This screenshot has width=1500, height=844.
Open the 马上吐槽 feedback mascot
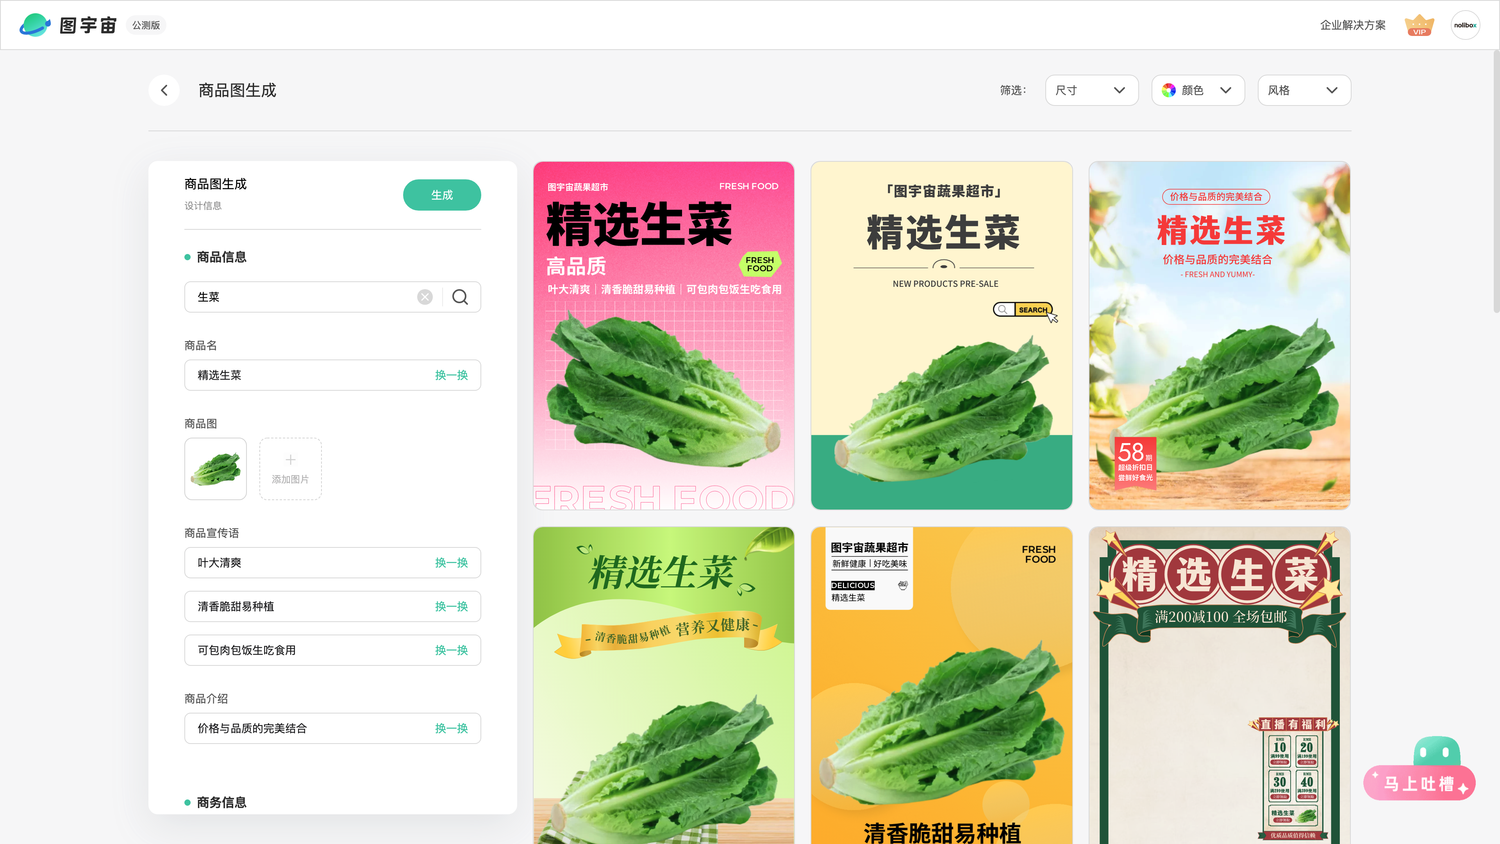pyautogui.click(x=1419, y=770)
